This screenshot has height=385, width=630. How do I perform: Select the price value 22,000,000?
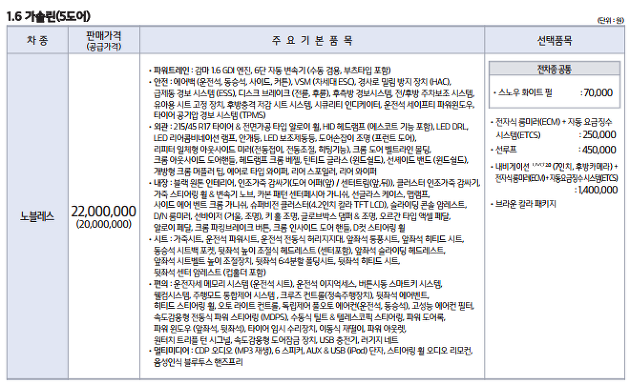point(104,211)
